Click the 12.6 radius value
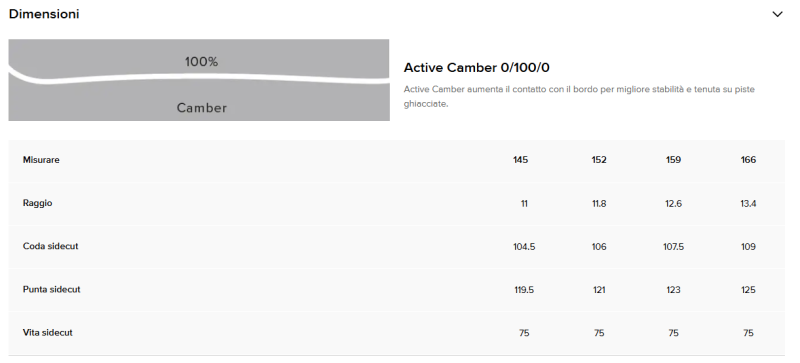The width and height of the screenshot is (800, 363). pos(673,204)
